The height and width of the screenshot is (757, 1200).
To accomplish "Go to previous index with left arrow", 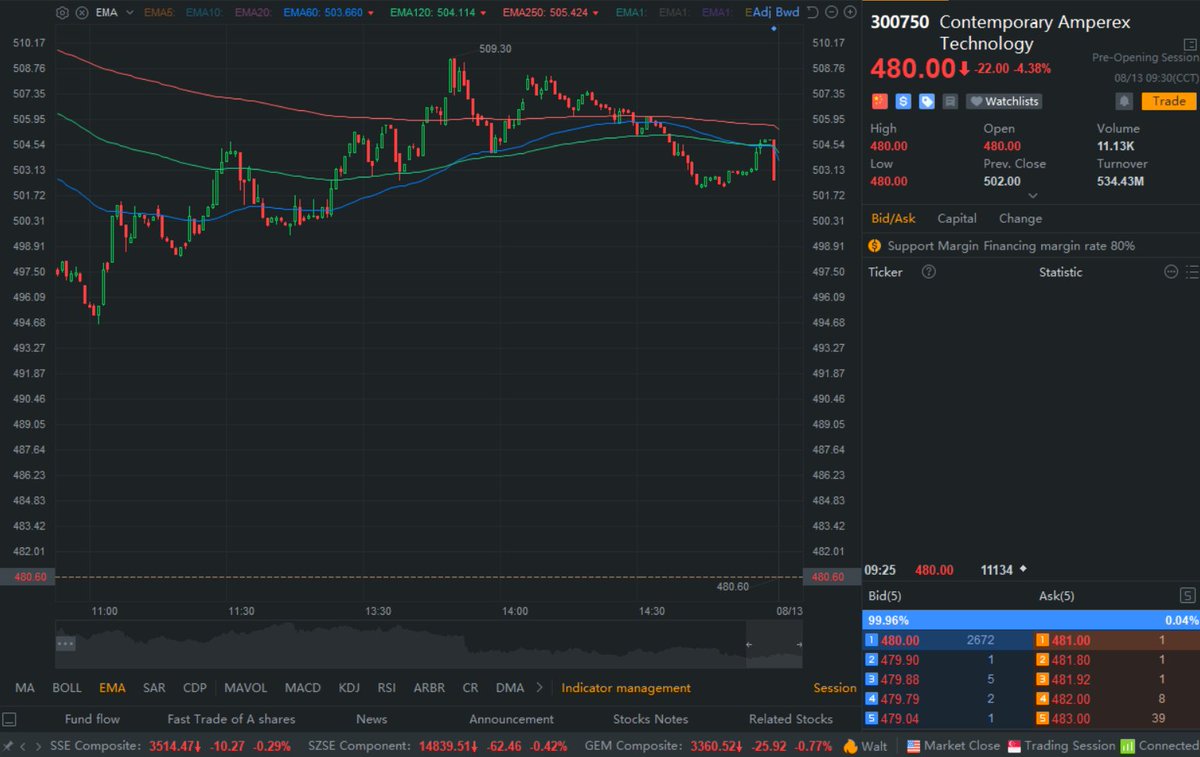I will (24, 746).
